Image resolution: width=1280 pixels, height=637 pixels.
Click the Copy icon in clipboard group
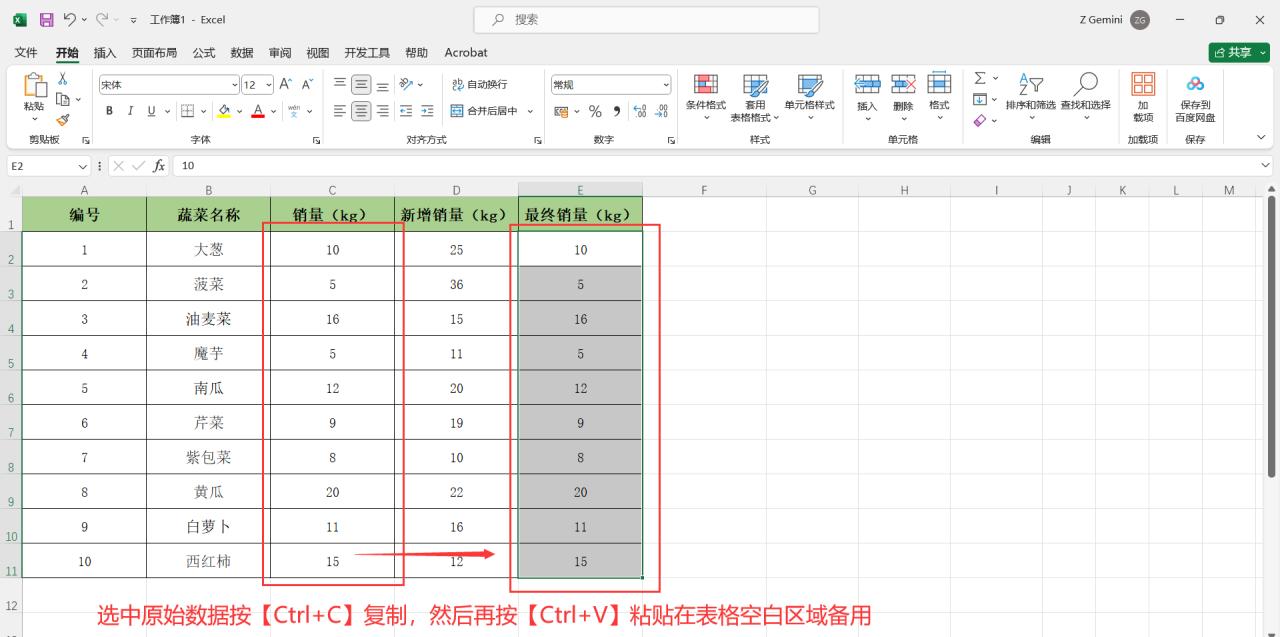[x=62, y=99]
